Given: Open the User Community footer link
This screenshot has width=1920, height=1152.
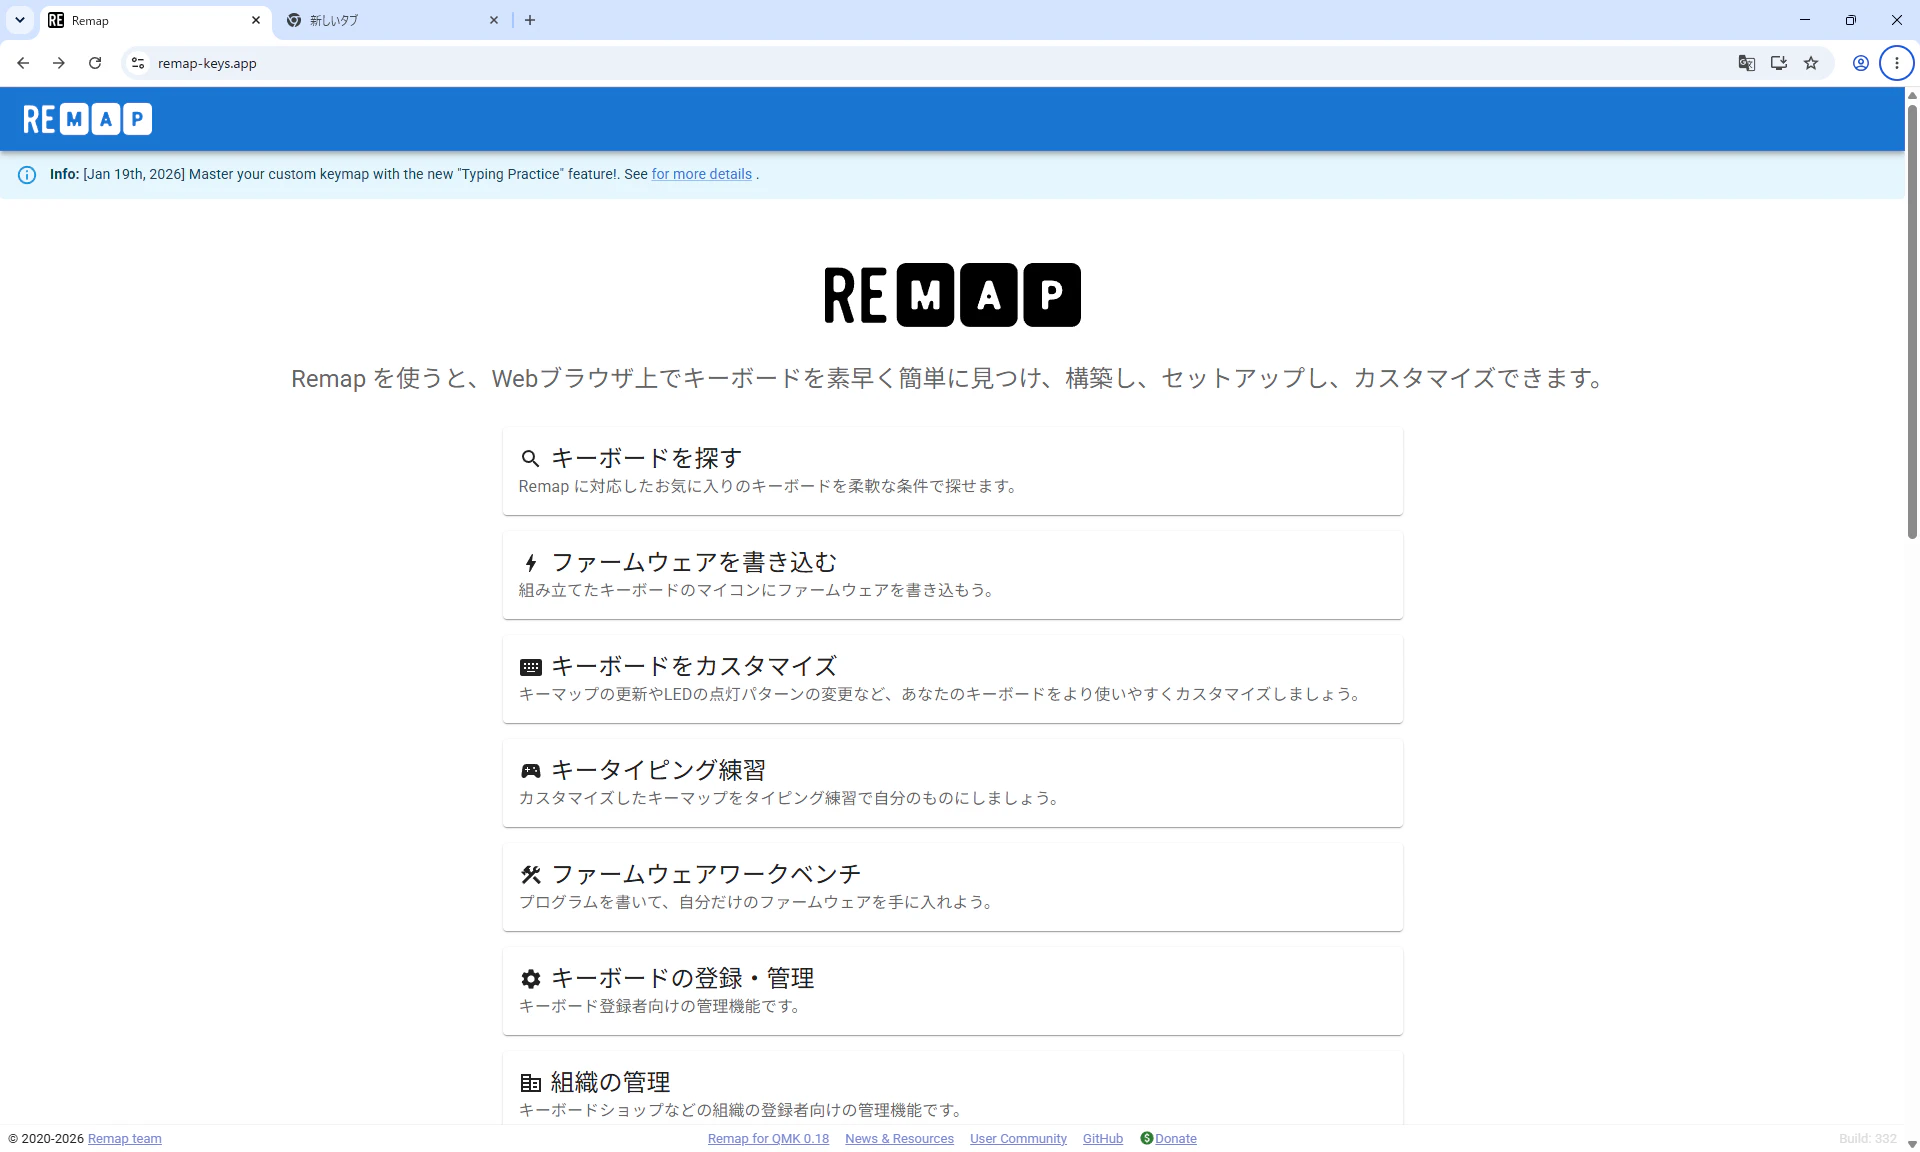Looking at the screenshot, I should click(x=1018, y=1139).
